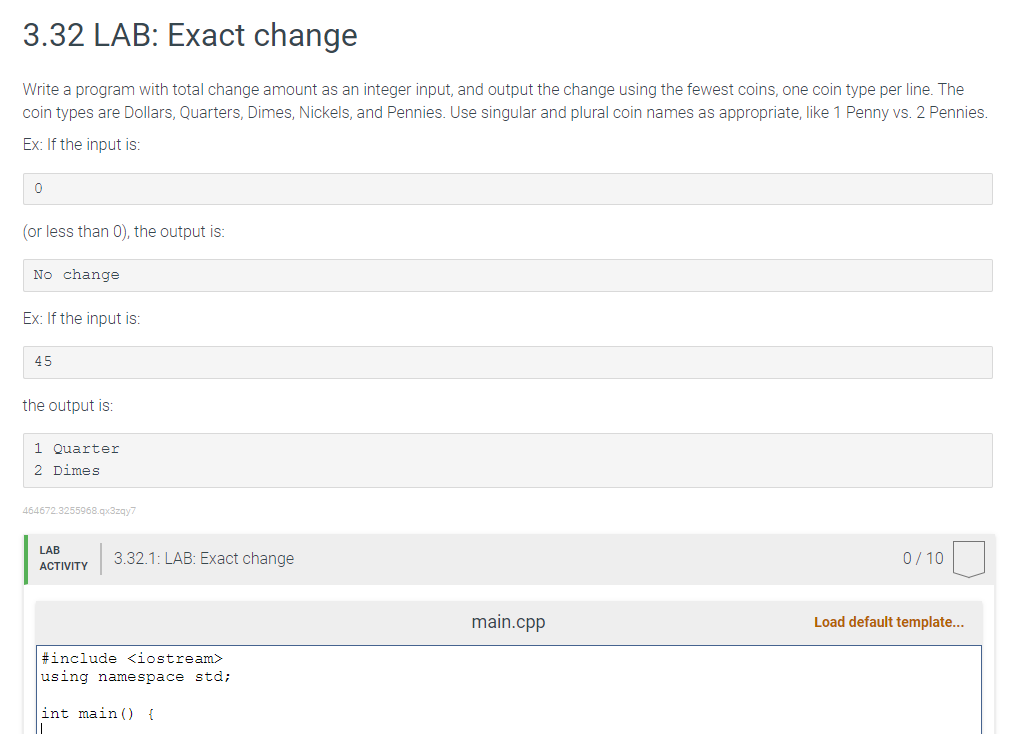Click the text cursor position in the editor
The height and width of the screenshot is (734, 1033).
click(42, 727)
